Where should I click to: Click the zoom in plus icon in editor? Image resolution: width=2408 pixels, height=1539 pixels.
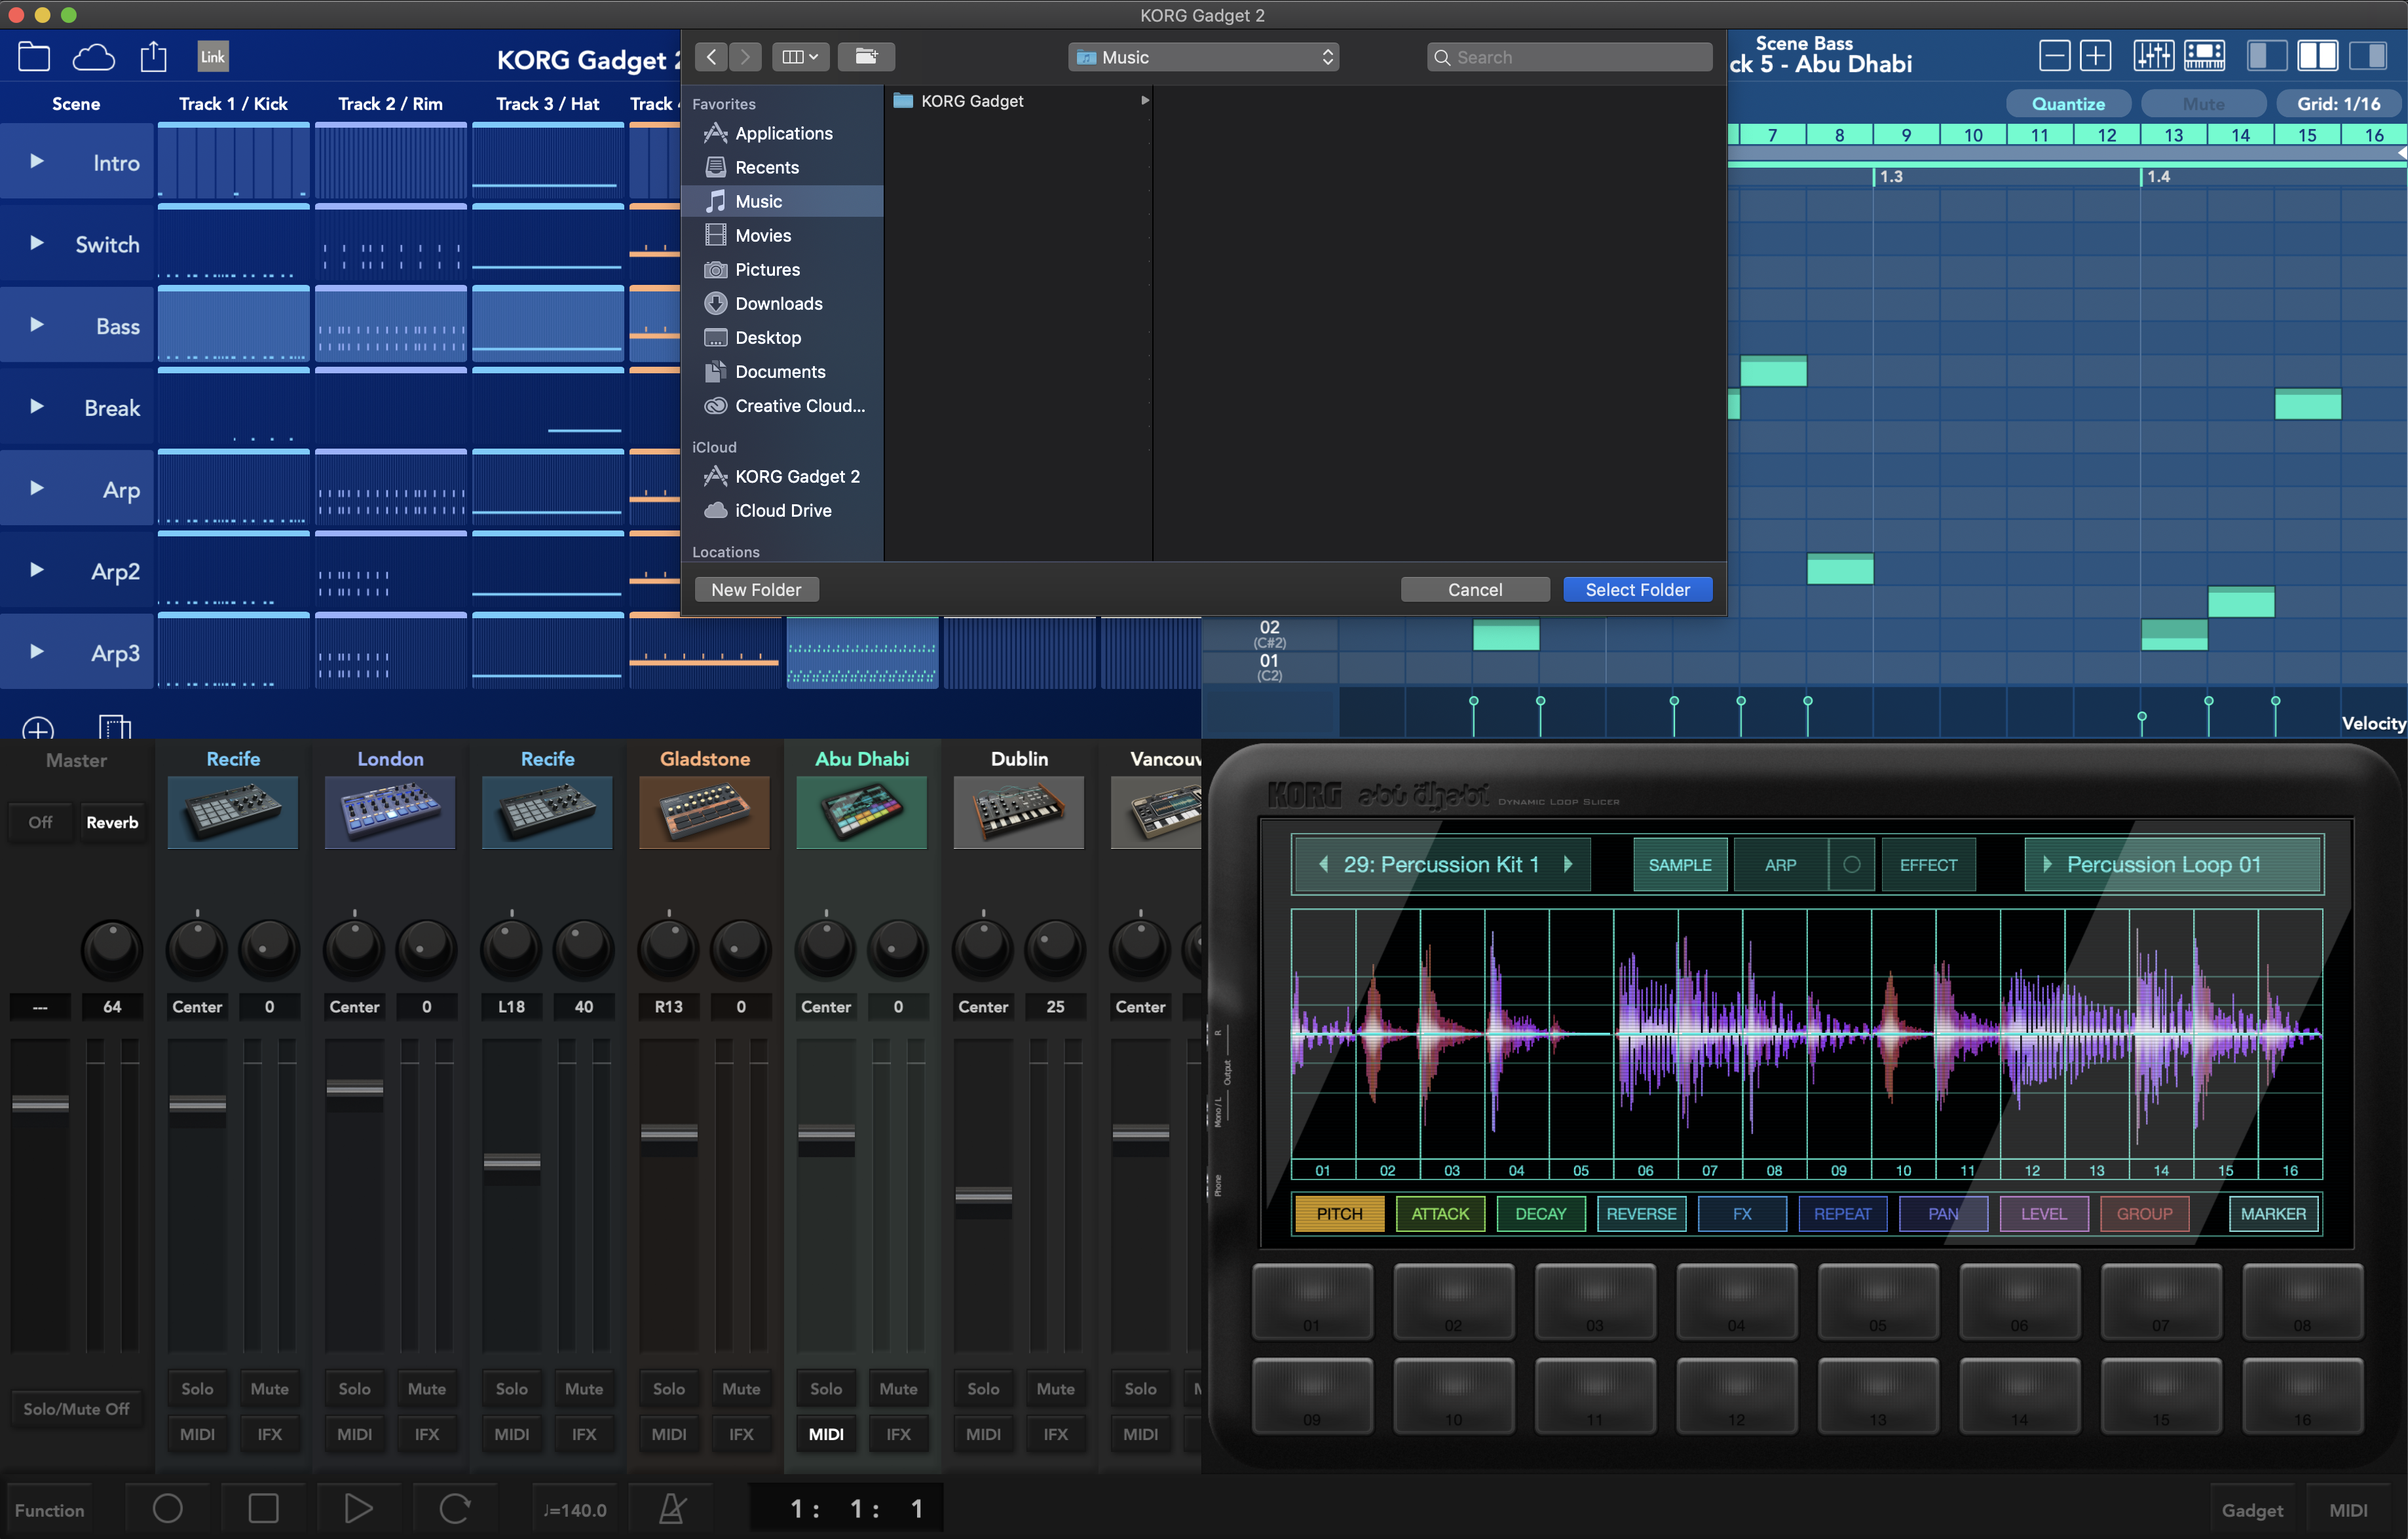pyautogui.click(x=2095, y=56)
